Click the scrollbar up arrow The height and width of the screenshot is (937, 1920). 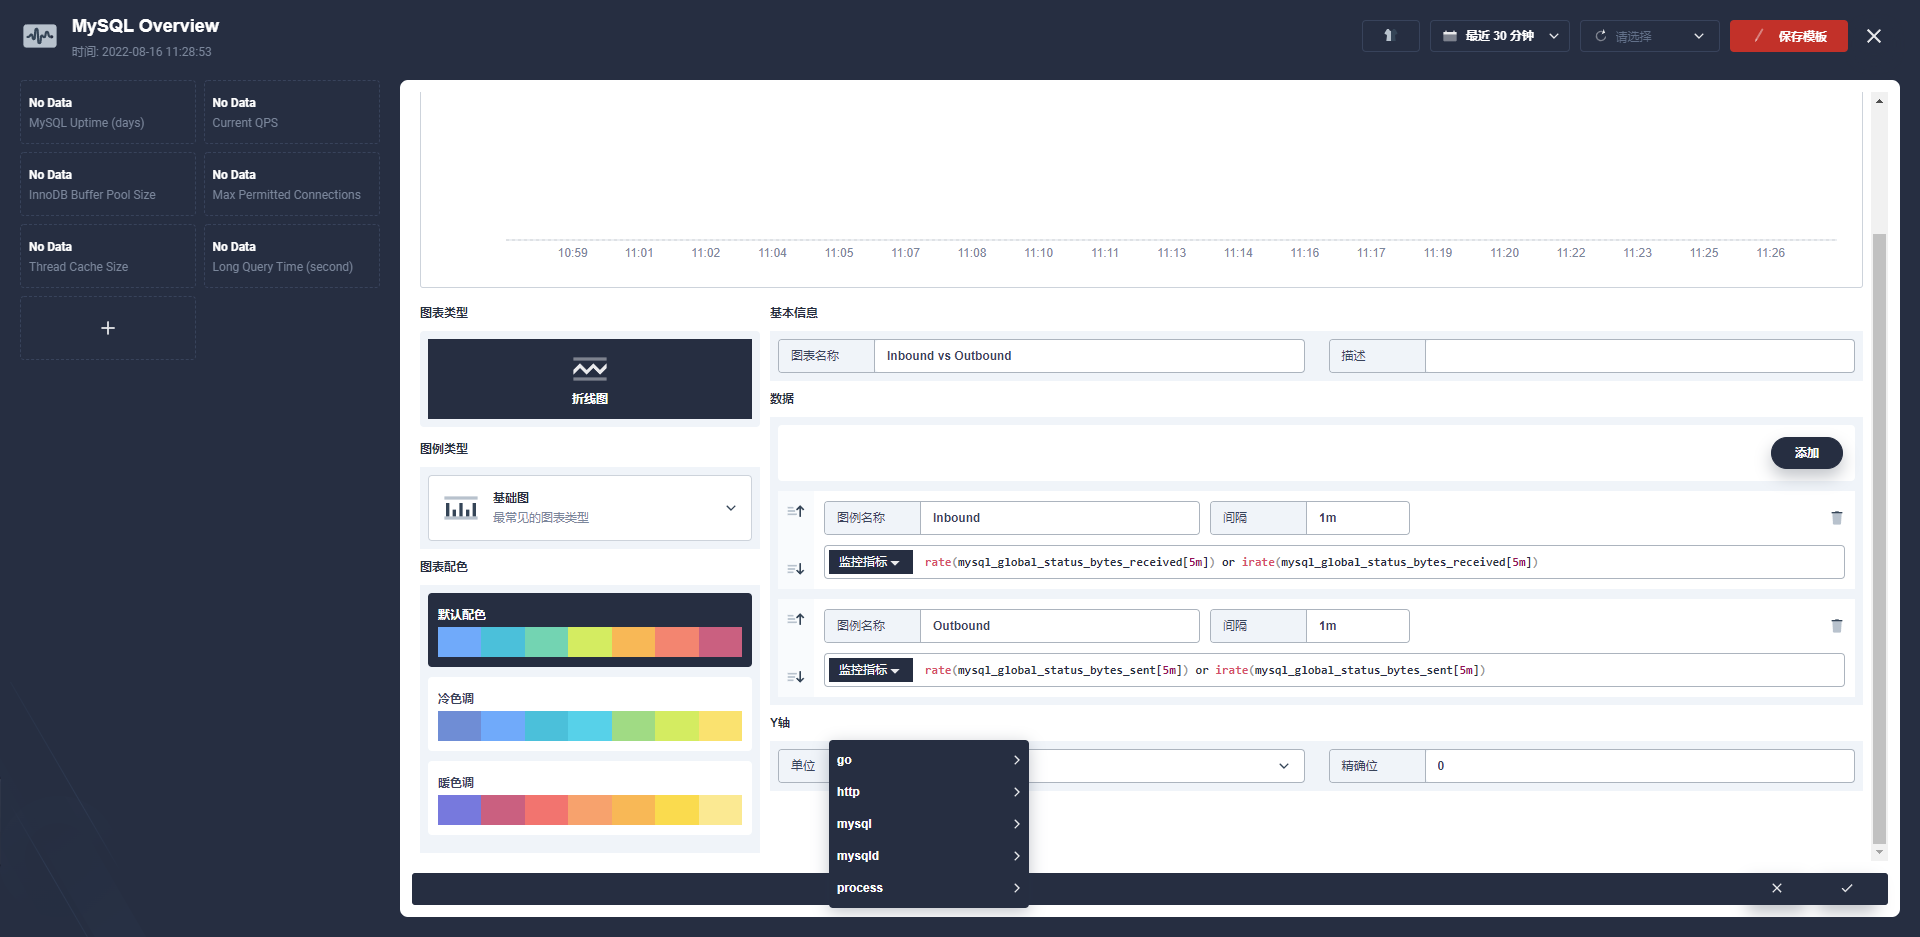[1879, 101]
